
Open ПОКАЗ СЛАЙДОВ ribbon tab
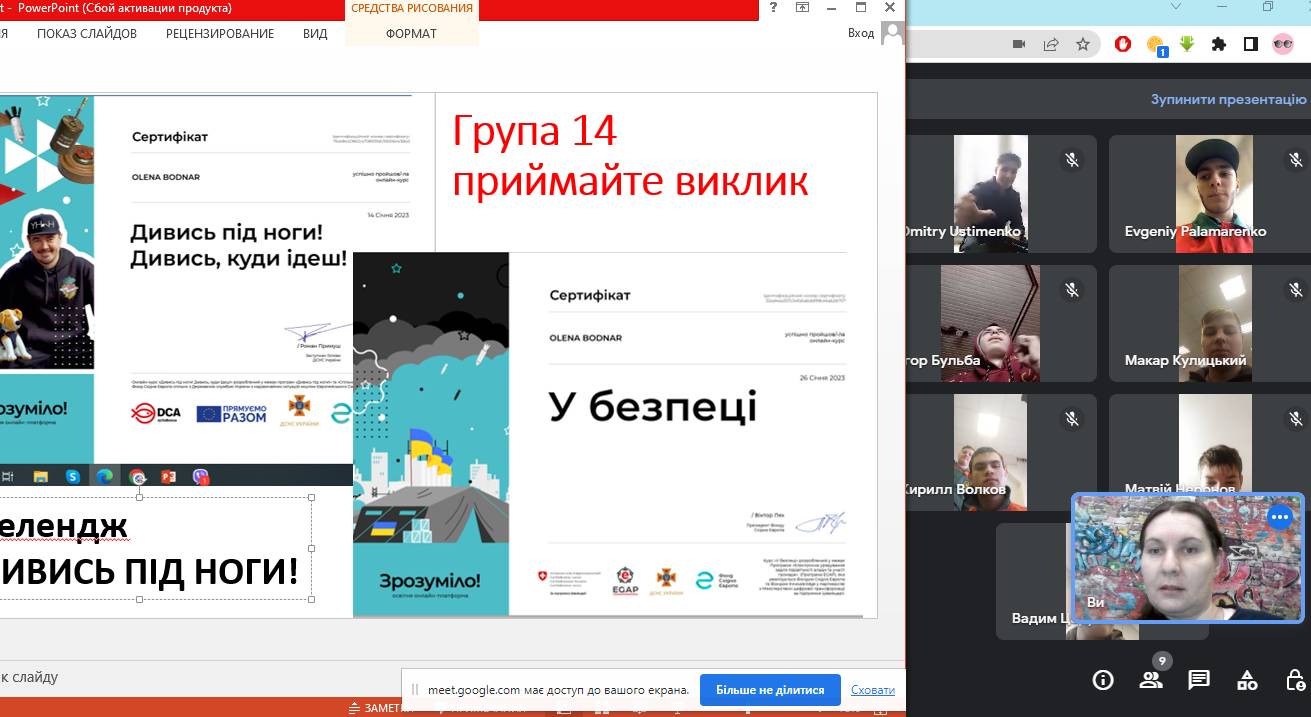coord(87,34)
